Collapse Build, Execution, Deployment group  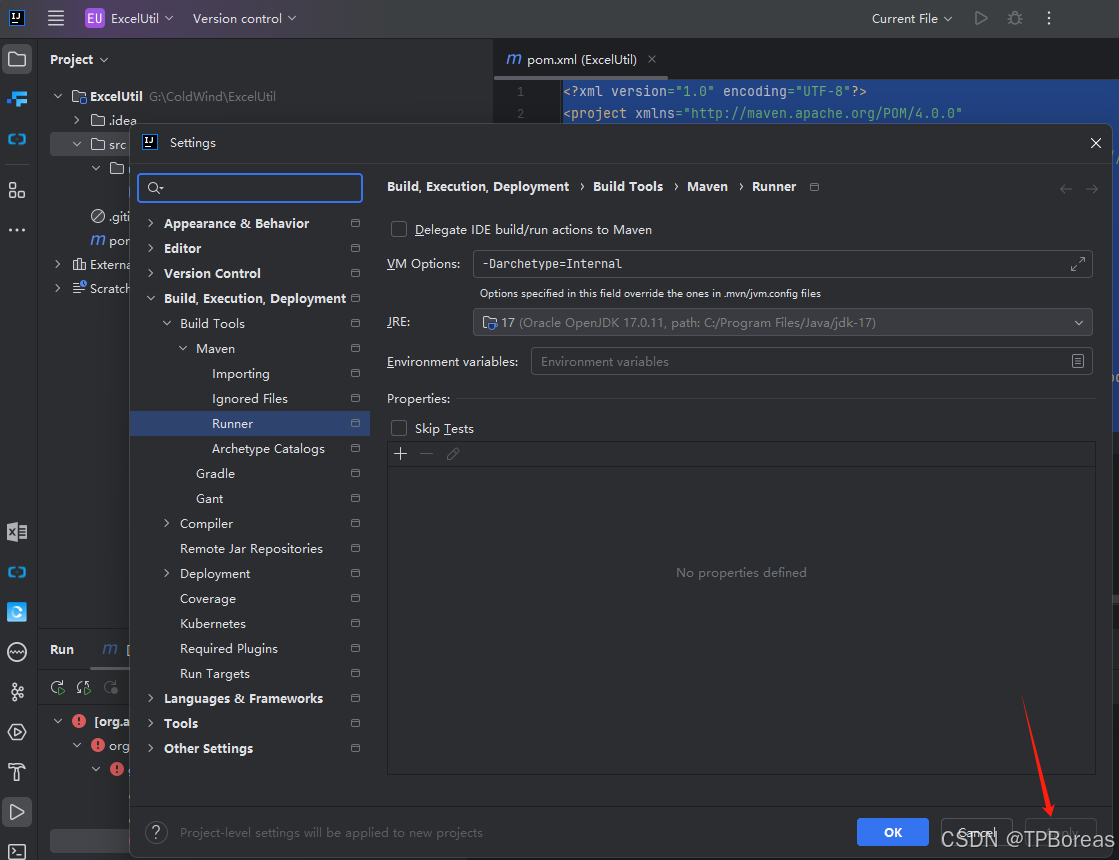click(151, 298)
